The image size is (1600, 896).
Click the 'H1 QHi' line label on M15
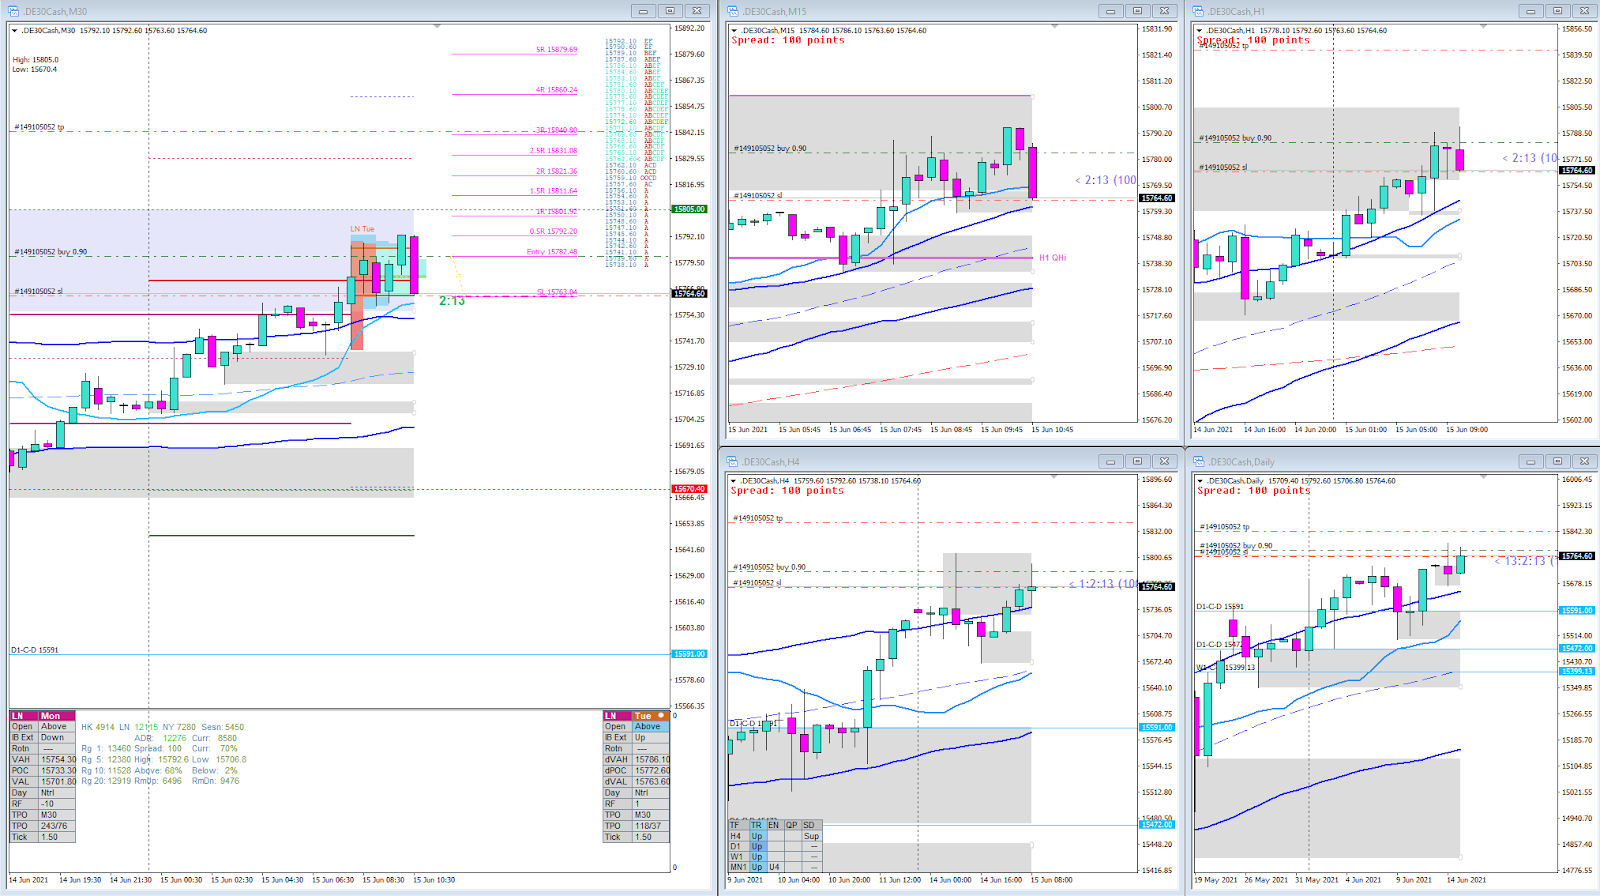(1052, 258)
